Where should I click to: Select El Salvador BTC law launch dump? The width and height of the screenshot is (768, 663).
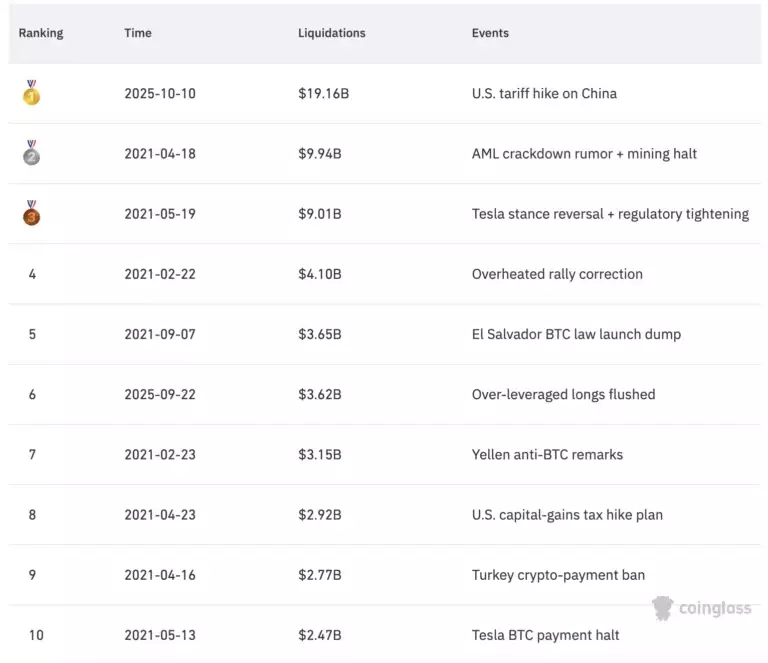point(576,334)
